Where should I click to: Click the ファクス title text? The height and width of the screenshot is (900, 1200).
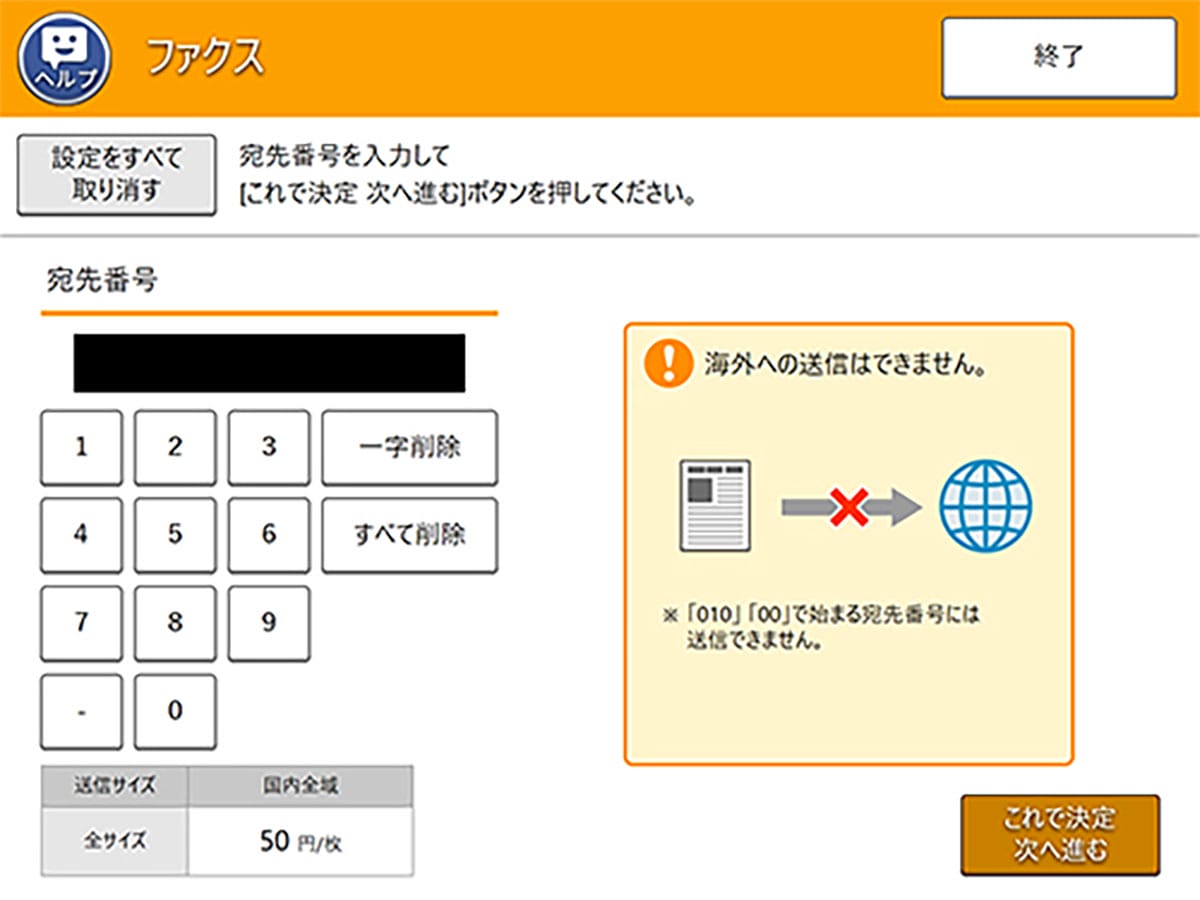click(206, 58)
